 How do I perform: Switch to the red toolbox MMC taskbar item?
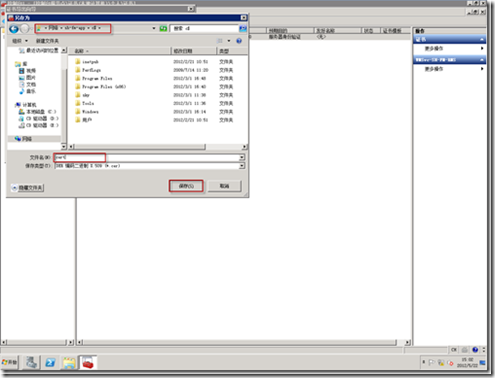88,362
